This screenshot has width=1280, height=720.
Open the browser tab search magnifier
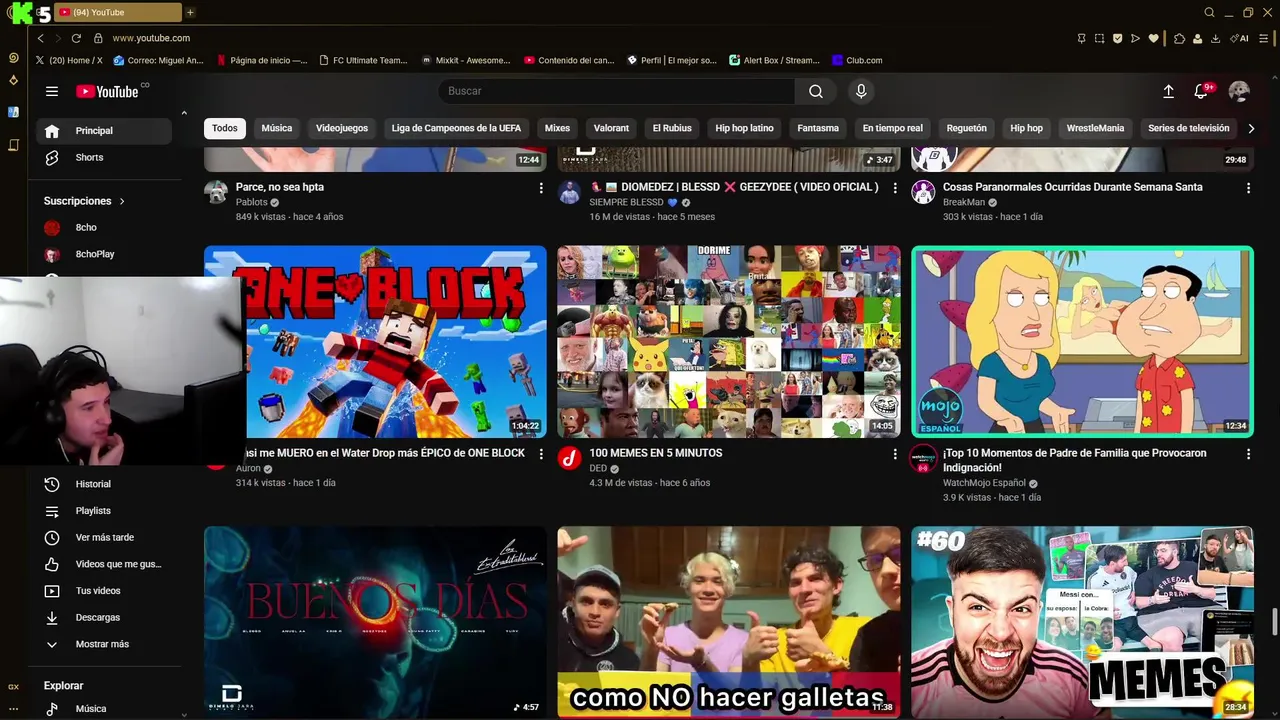[x=1209, y=13]
